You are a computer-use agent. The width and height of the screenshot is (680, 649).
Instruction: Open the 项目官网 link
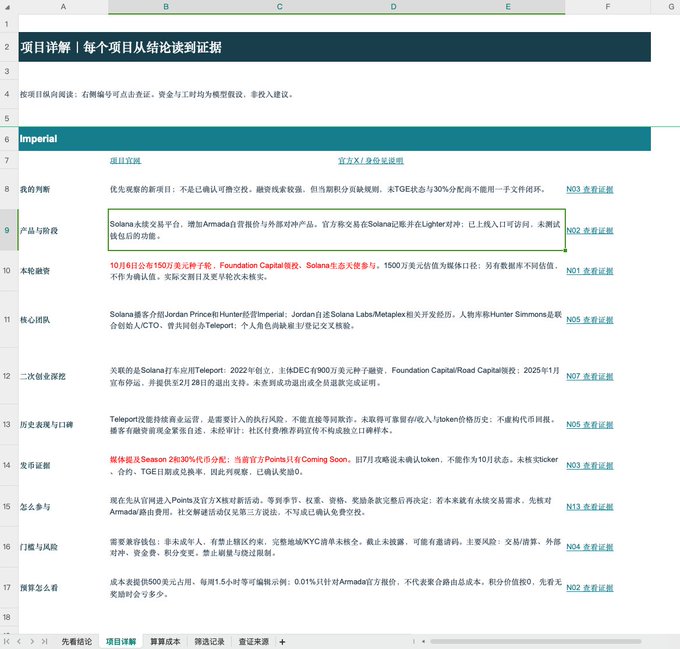[x=125, y=161]
